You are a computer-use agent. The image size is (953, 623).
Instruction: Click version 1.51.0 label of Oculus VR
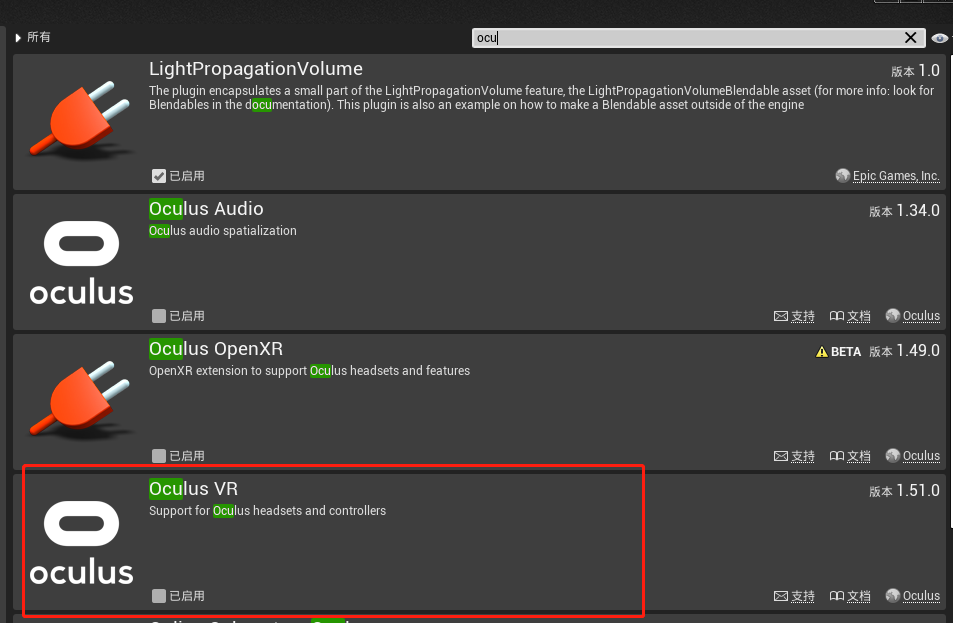(904, 490)
